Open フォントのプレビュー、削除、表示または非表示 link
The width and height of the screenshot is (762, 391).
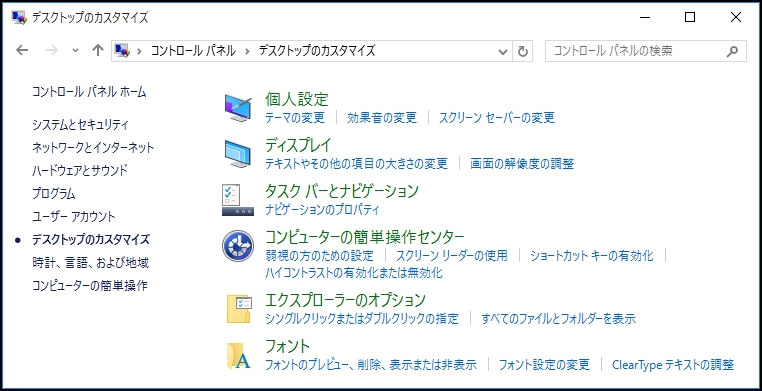click(371, 365)
